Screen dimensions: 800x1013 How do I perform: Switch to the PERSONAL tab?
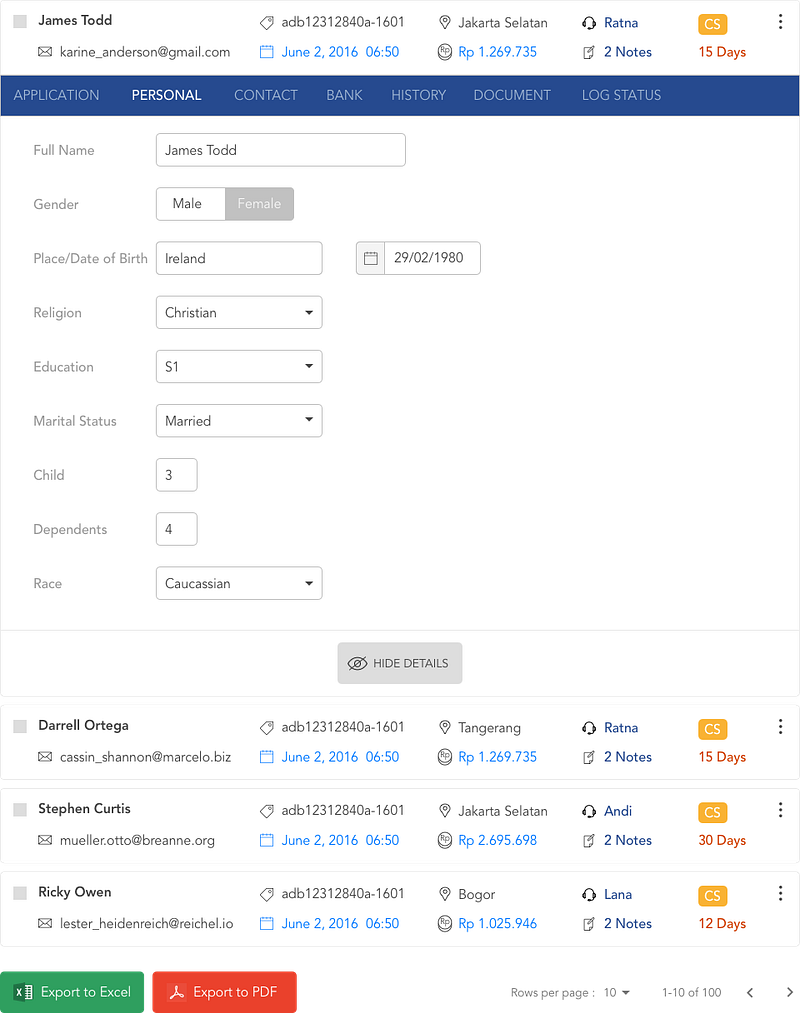(x=166, y=95)
